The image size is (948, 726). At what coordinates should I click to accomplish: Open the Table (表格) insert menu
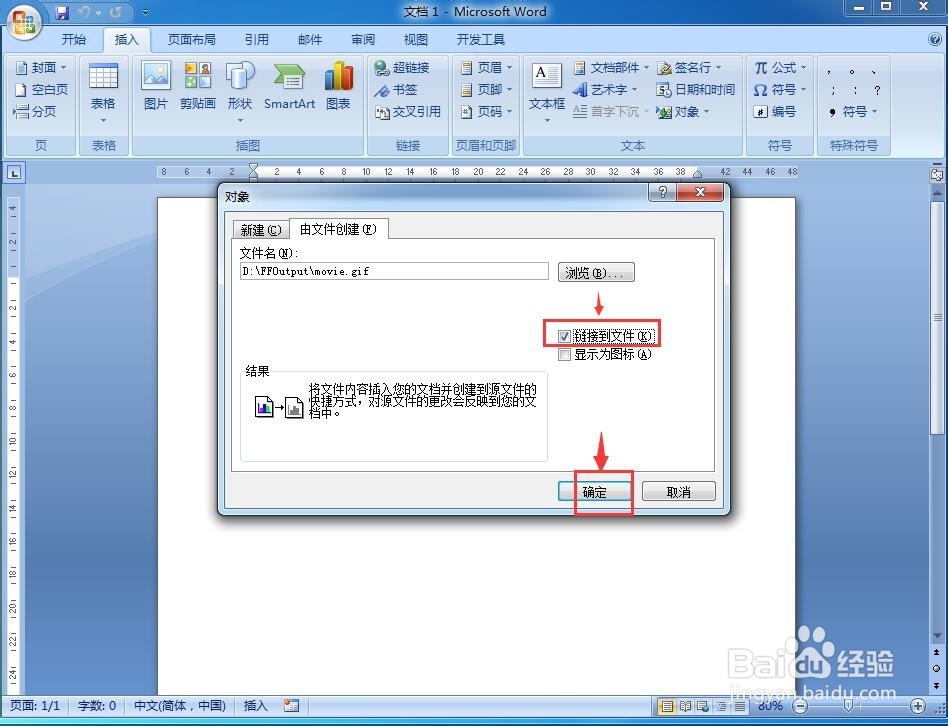click(x=103, y=92)
